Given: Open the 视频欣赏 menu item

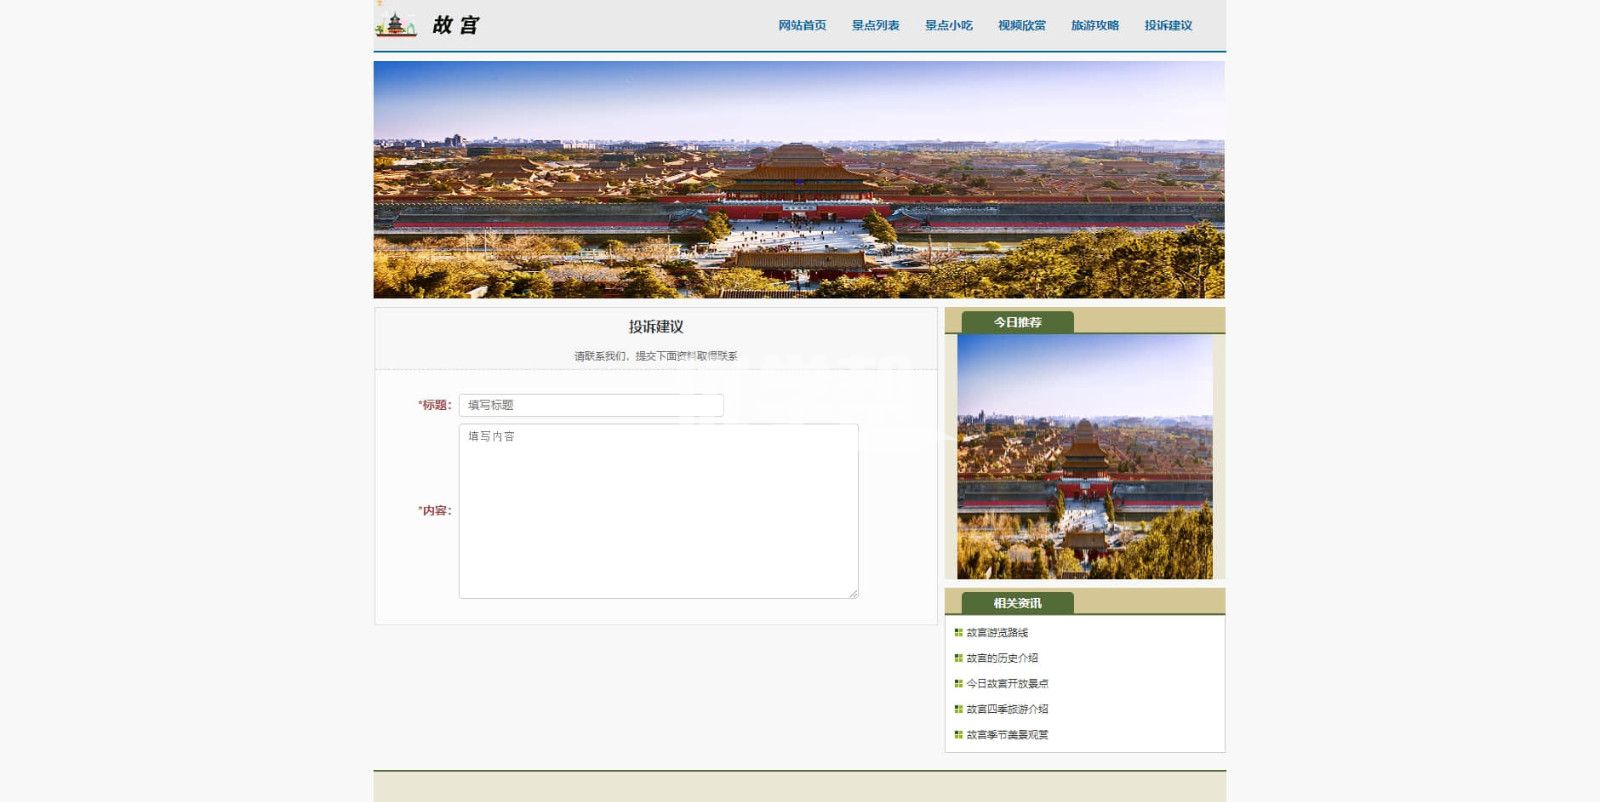Looking at the screenshot, I should (x=1021, y=26).
